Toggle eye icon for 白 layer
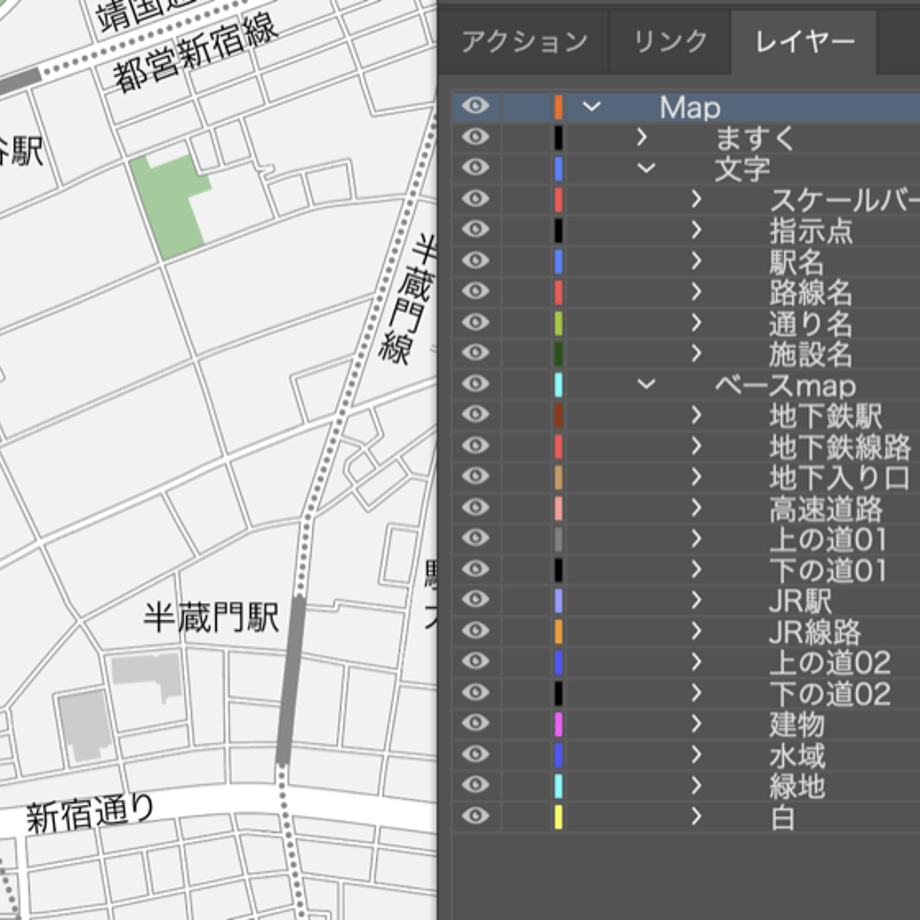The image size is (920, 920). point(475,816)
